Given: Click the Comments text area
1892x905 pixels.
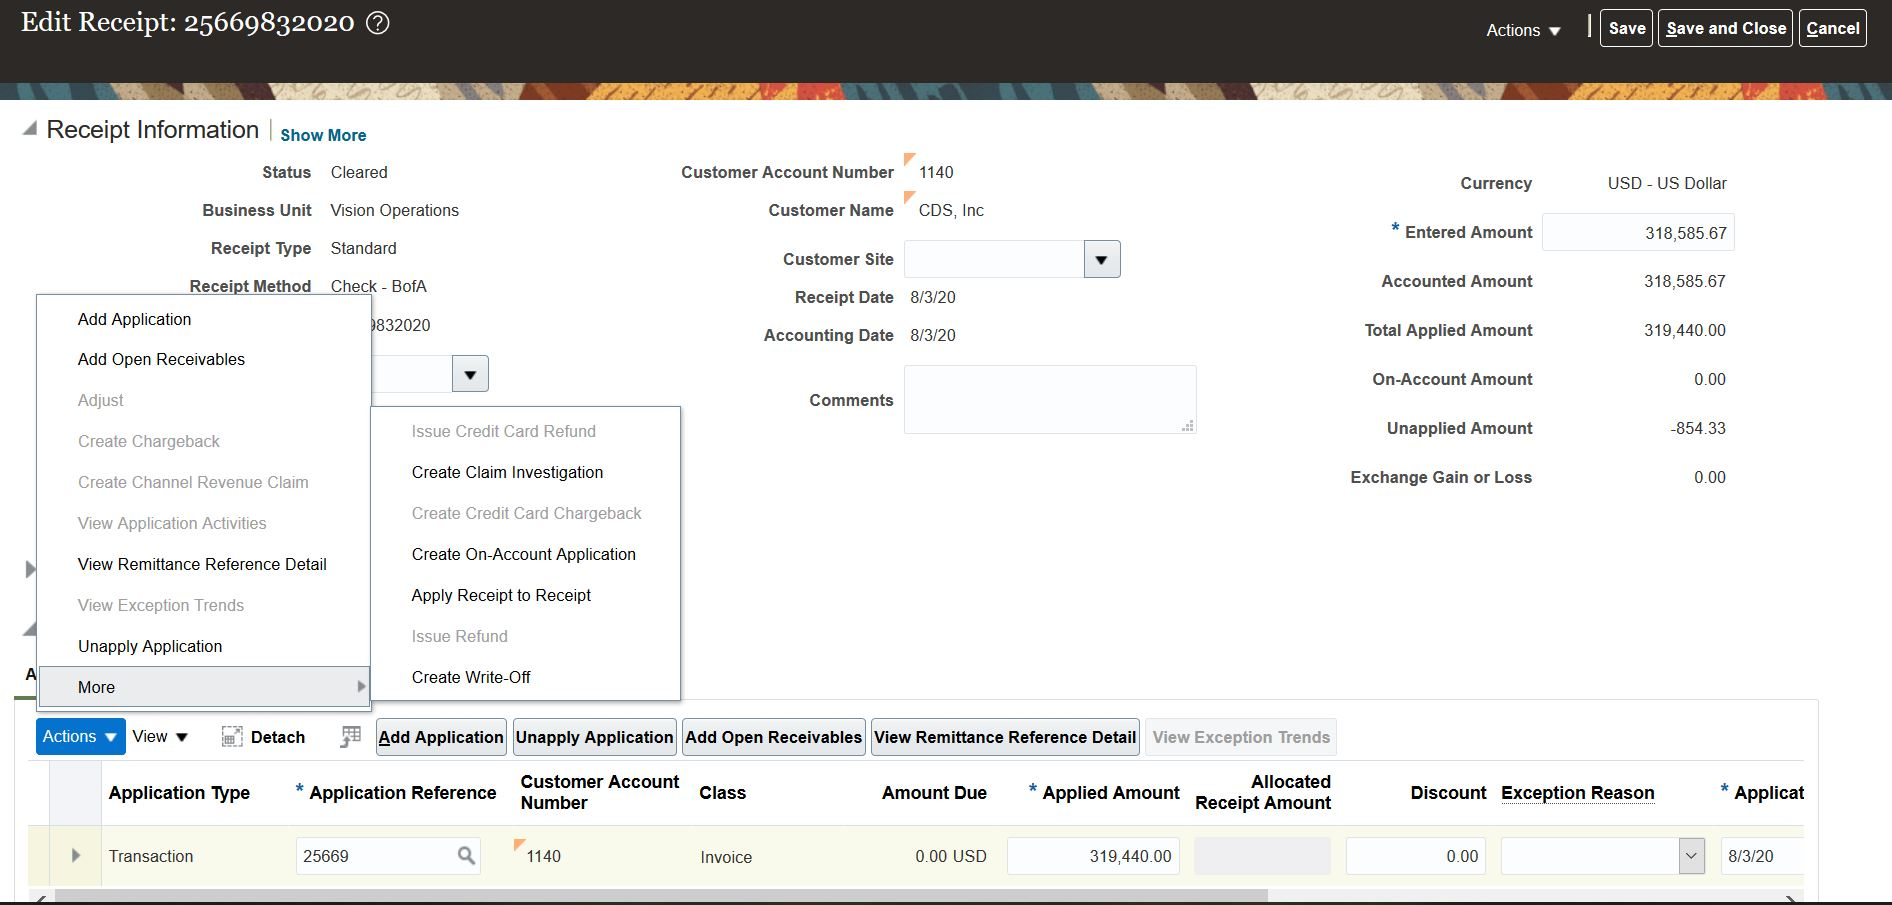Looking at the screenshot, I should click(1050, 399).
